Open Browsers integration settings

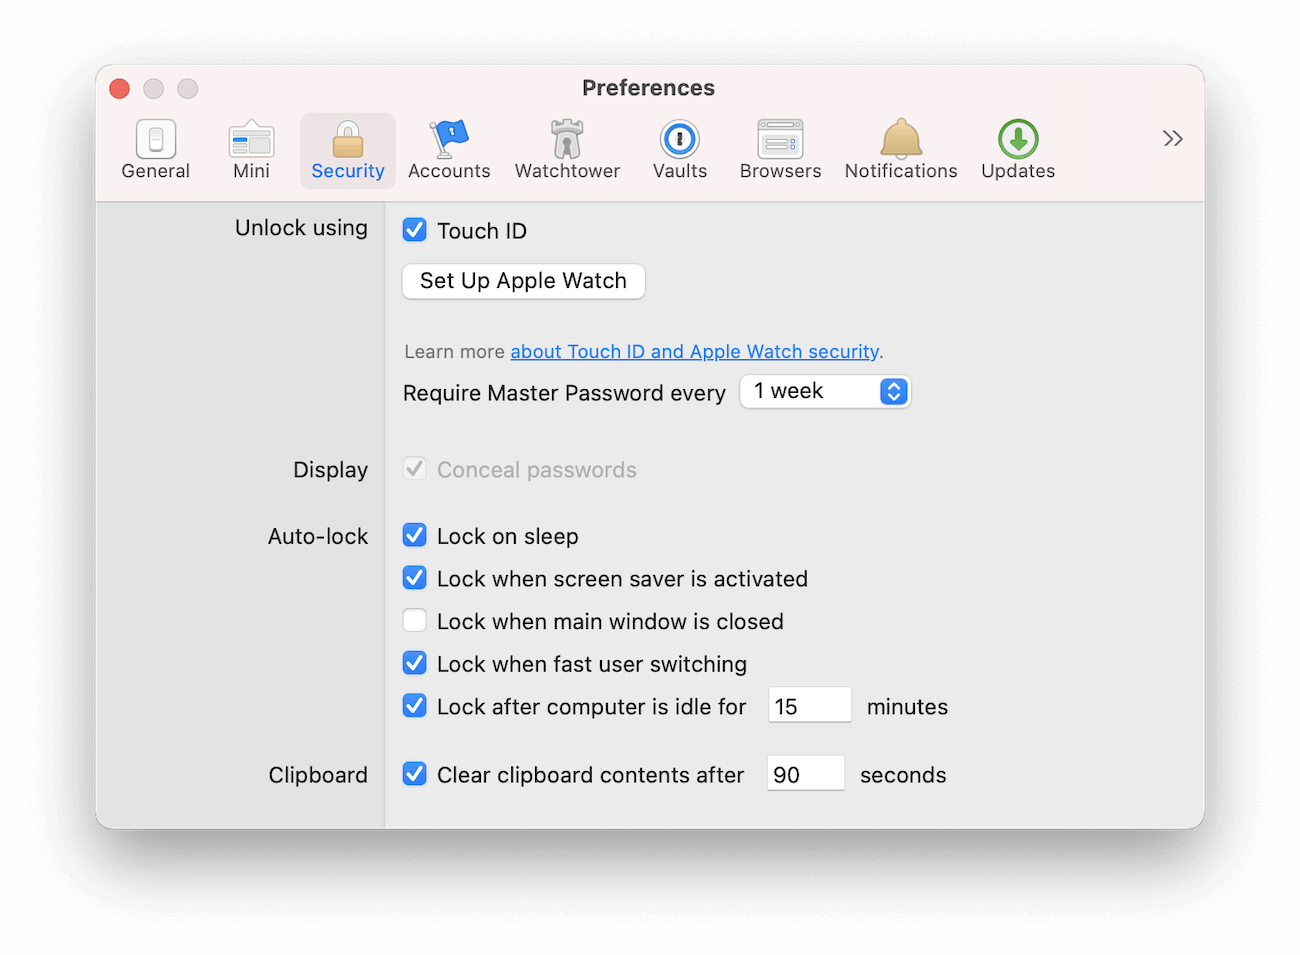pos(780,150)
